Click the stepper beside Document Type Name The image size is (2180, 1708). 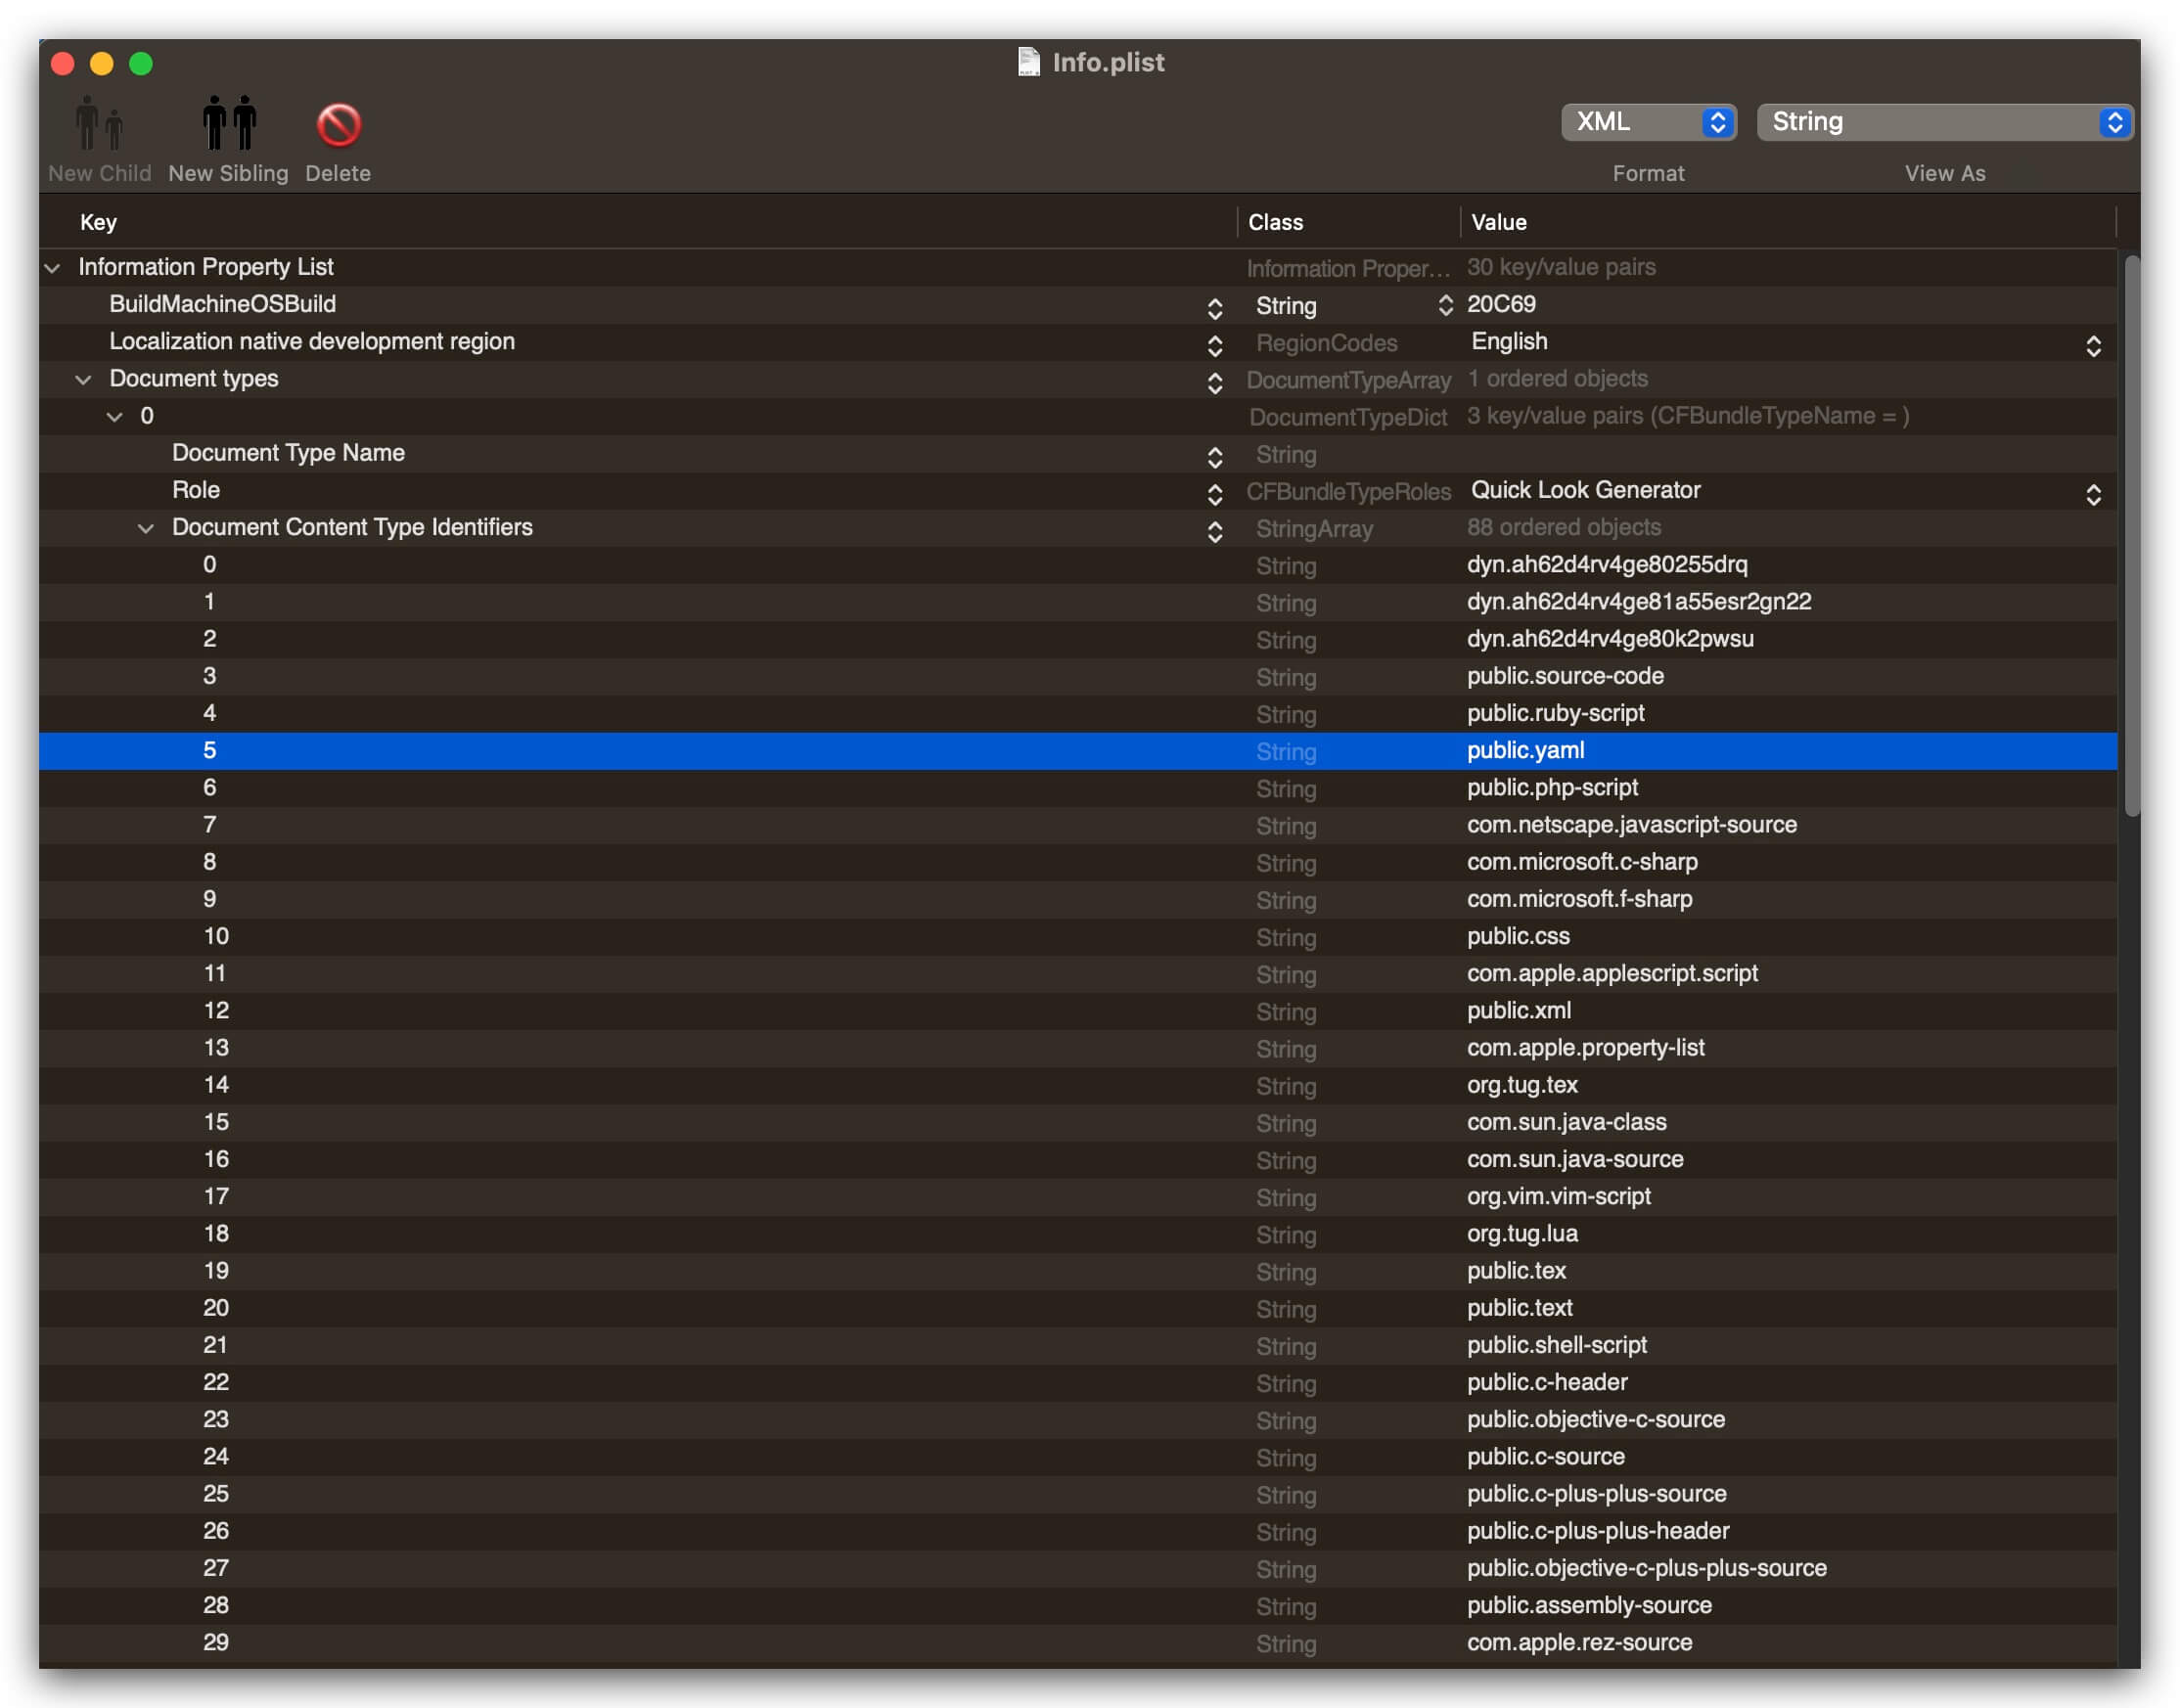[x=1216, y=457]
